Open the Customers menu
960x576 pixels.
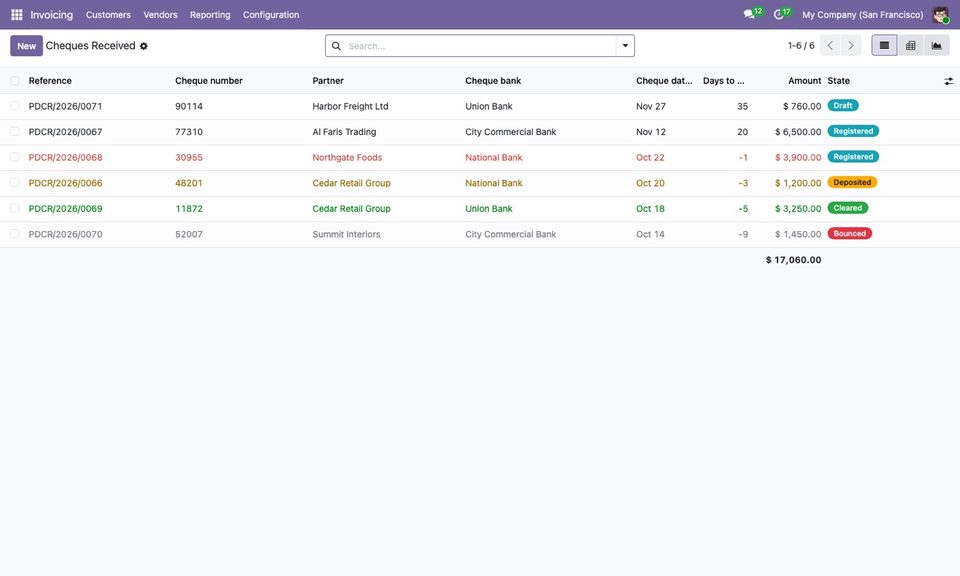(108, 15)
